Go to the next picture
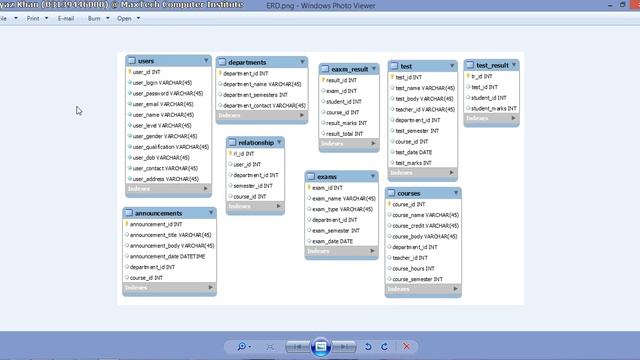The width and height of the screenshot is (640, 360). coord(344,347)
